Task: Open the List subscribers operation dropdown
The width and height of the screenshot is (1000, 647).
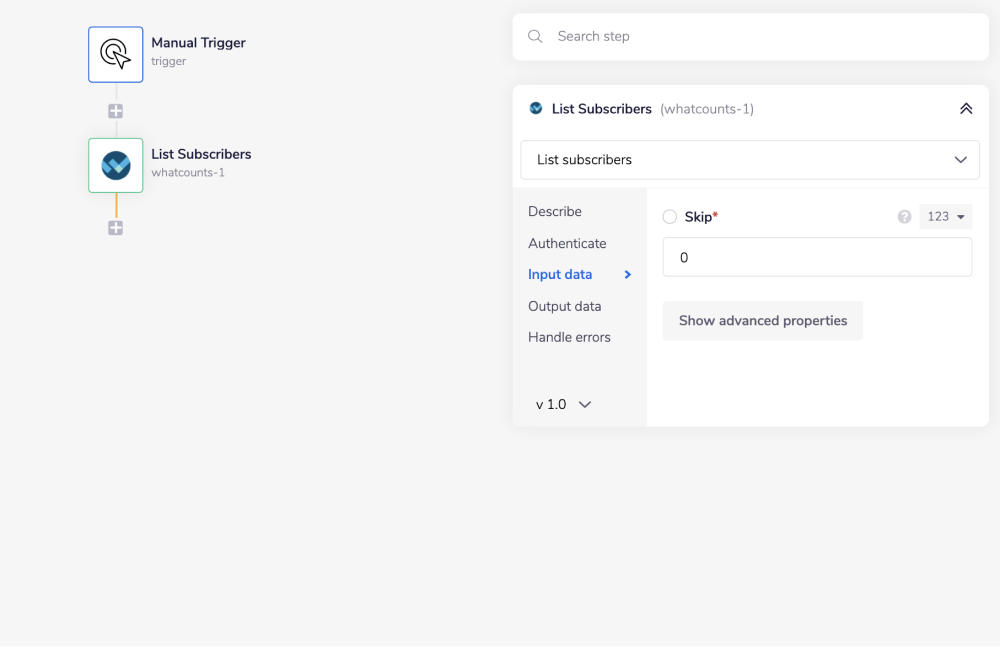Action: (750, 160)
